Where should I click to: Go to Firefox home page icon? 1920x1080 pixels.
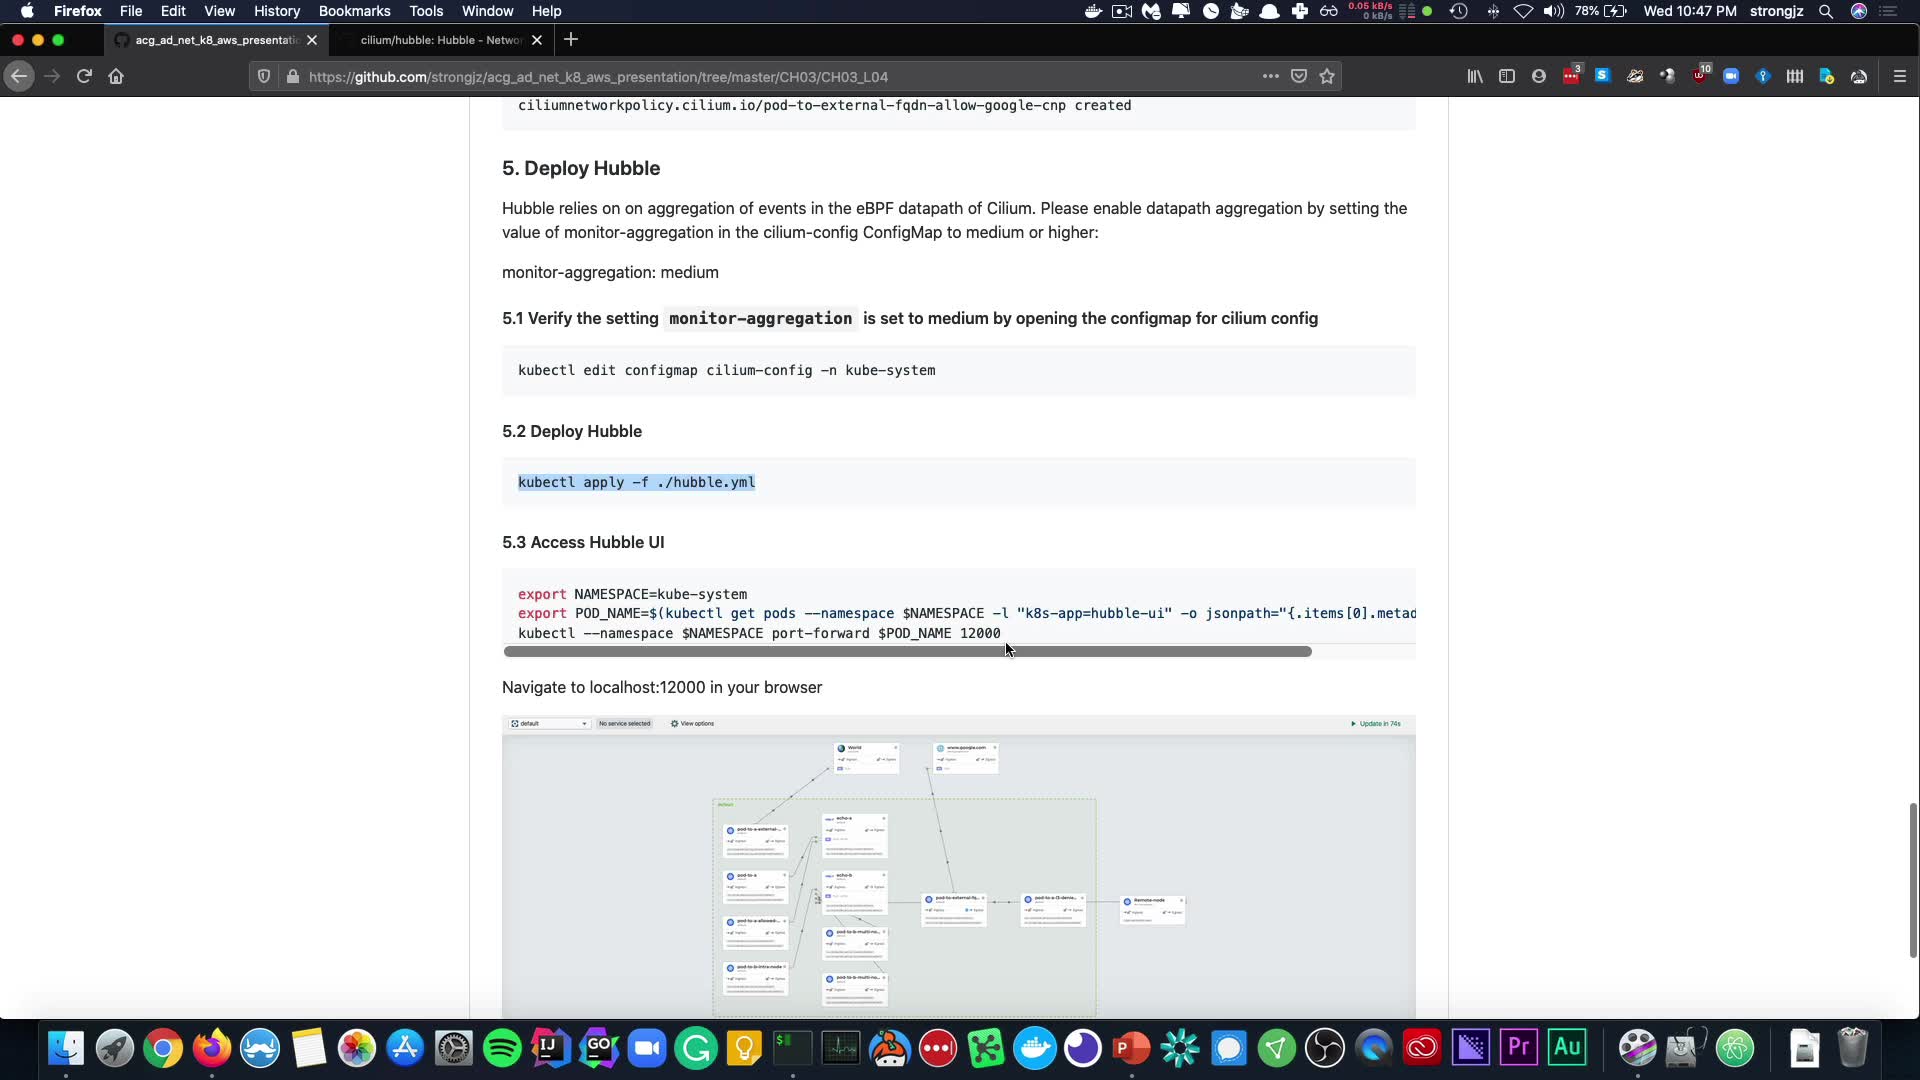coord(116,76)
